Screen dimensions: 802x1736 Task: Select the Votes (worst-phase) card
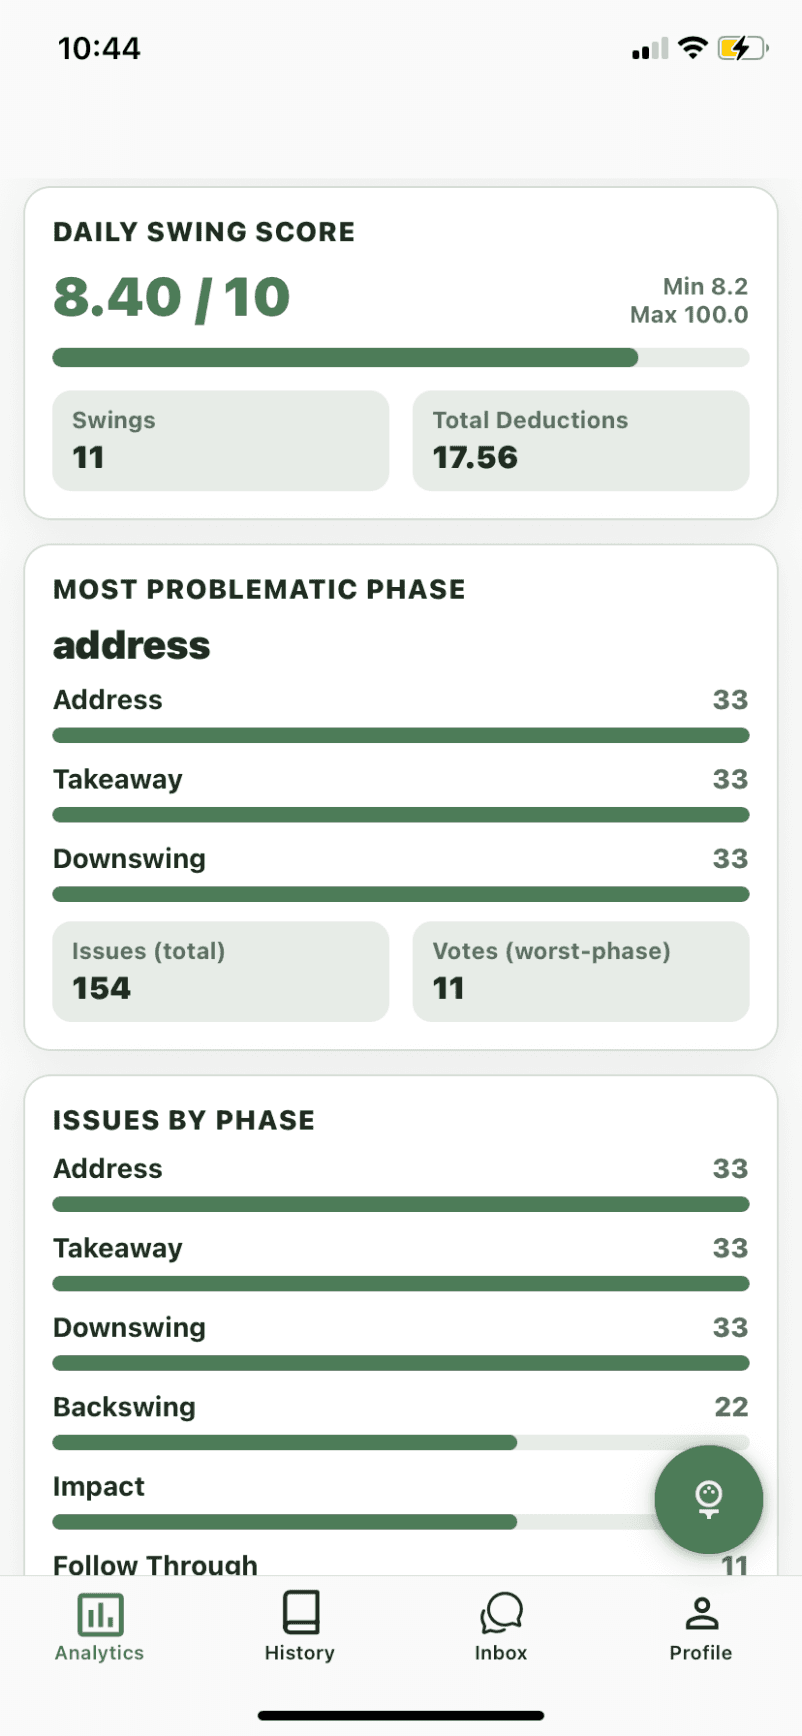tap(580, 971)
